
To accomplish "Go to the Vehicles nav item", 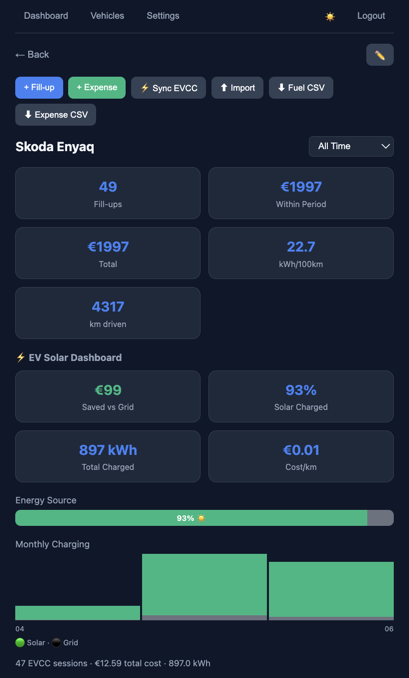I will (107, 16).
